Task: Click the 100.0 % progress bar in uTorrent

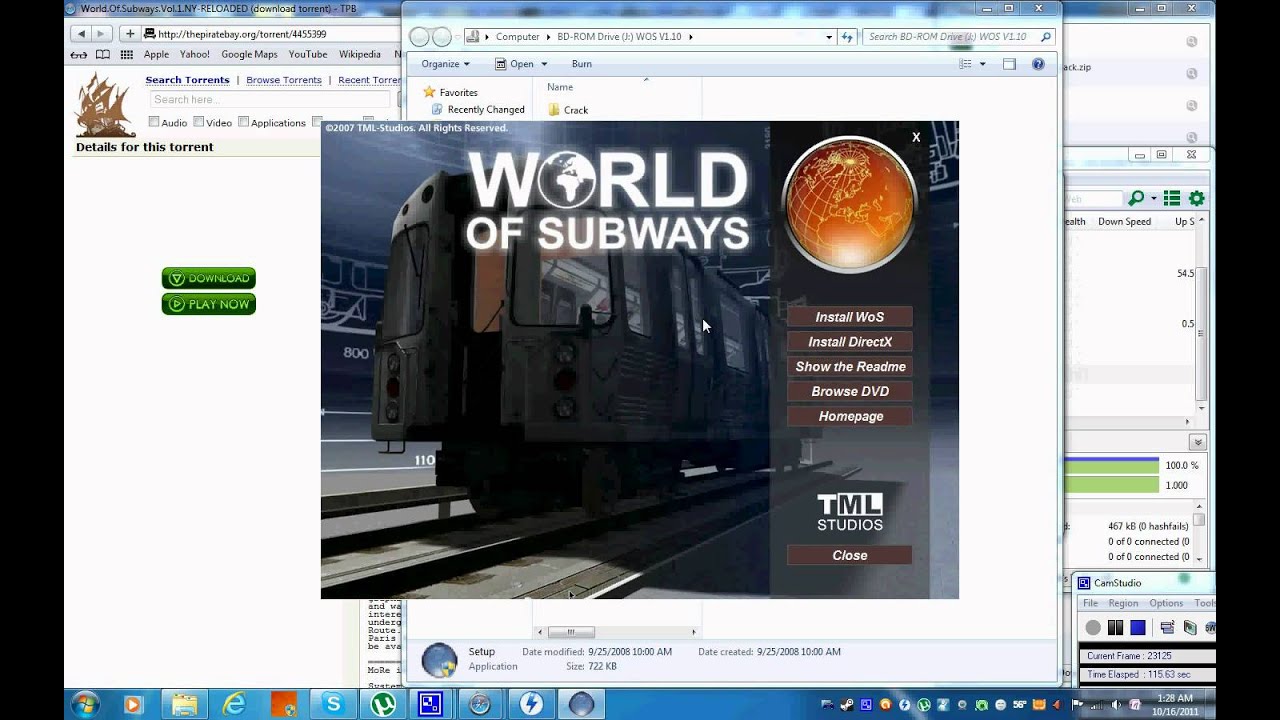Action: click(x=1111, y=466)
